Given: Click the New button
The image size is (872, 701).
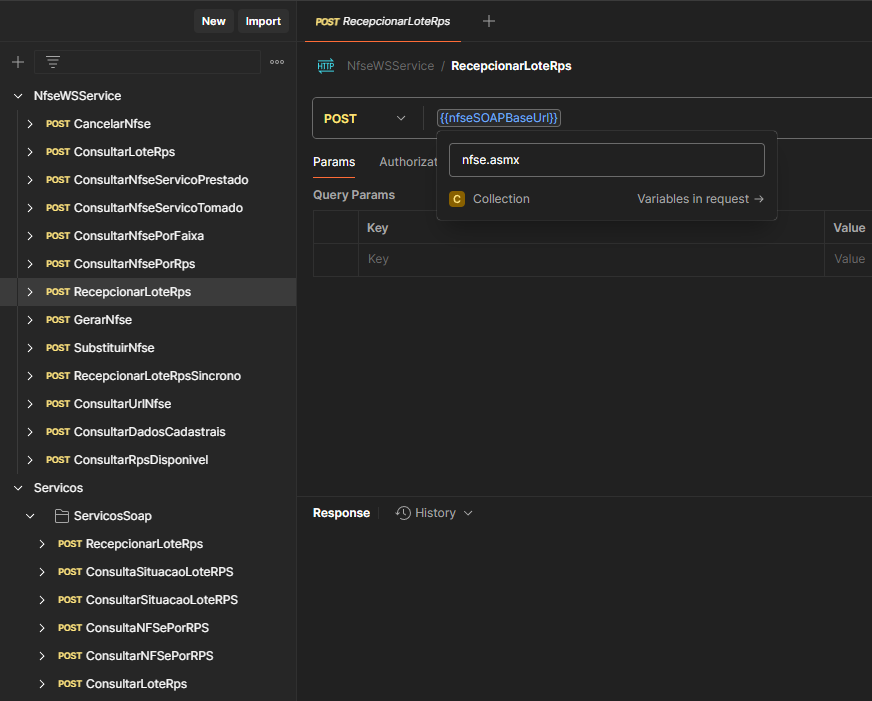Looking at the screenshot, I should point(214,21).
